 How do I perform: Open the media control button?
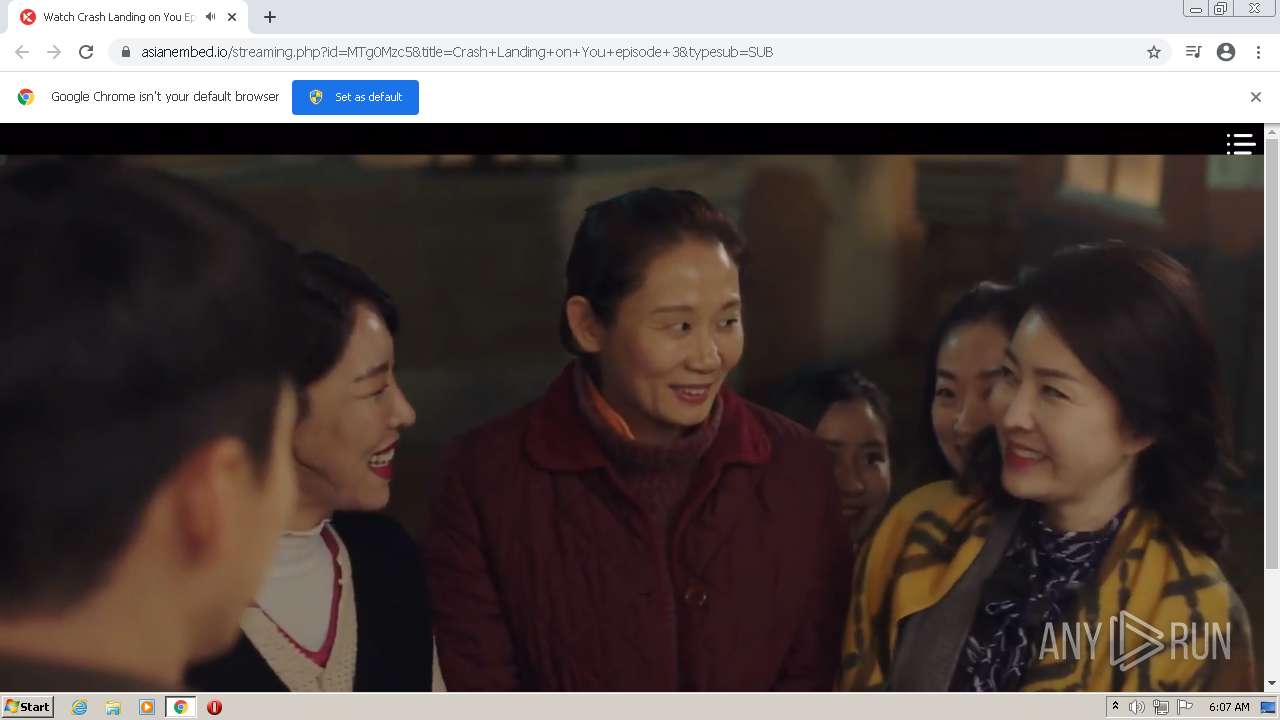coord(1193,52)
